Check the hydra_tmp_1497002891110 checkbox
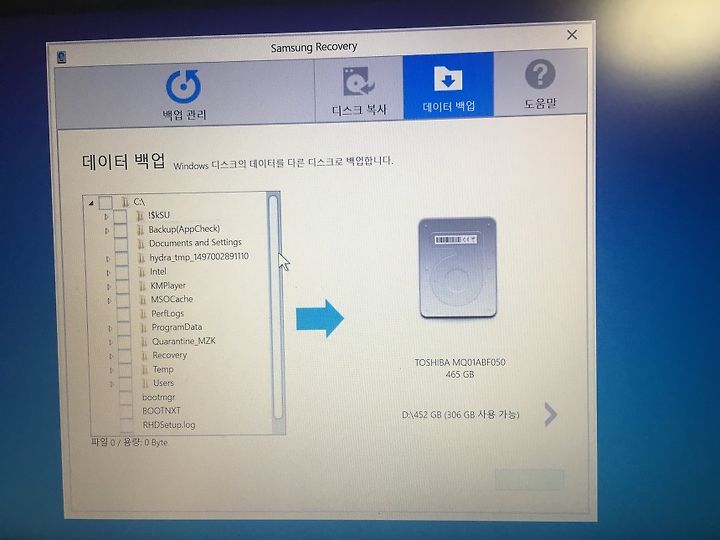720x540 pixels. pyautogui.click(x=121, y=259)
